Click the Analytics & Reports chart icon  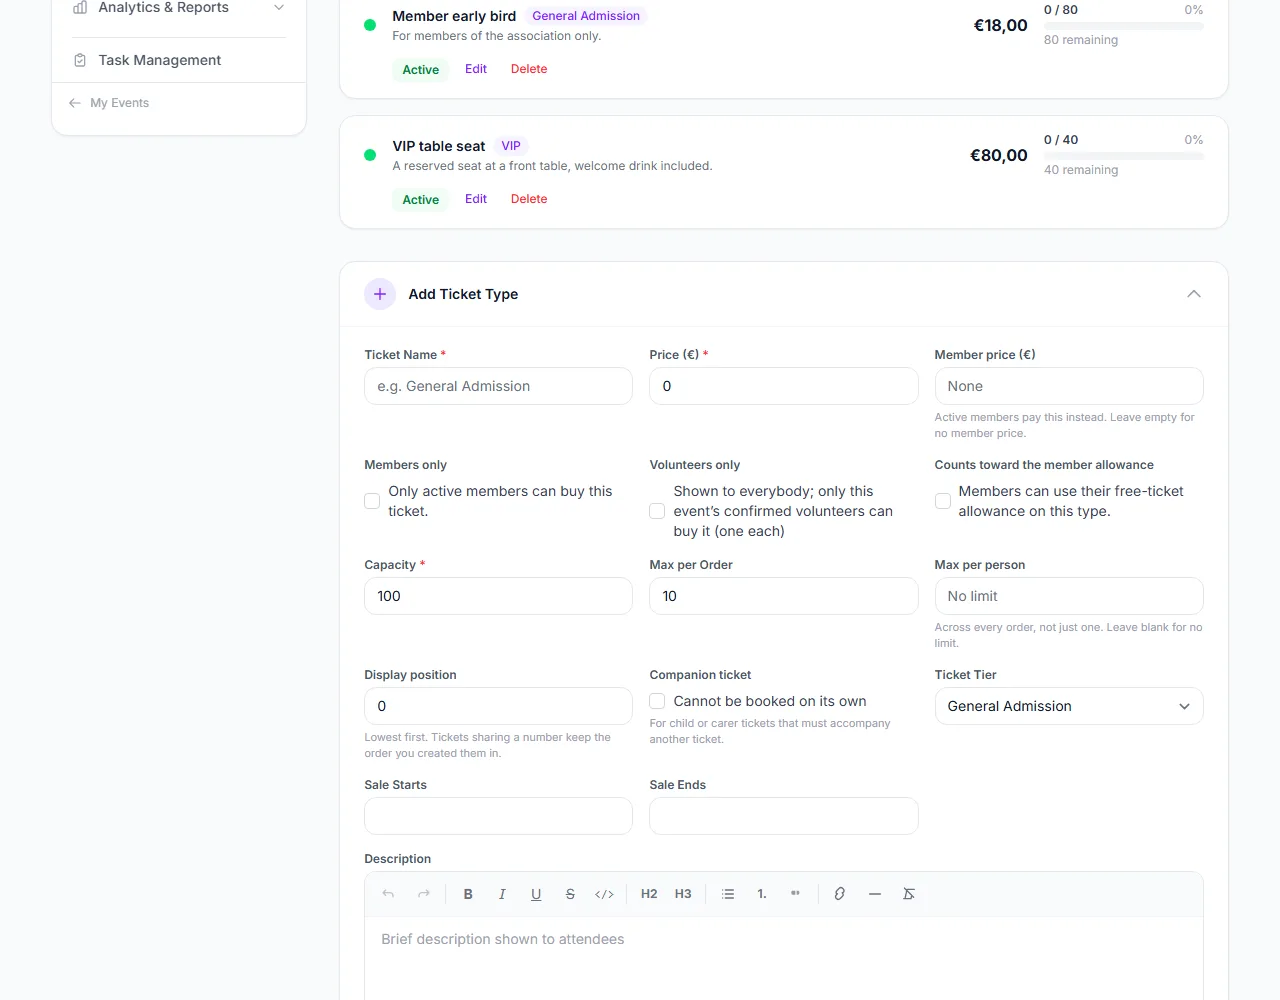point(80,7)
